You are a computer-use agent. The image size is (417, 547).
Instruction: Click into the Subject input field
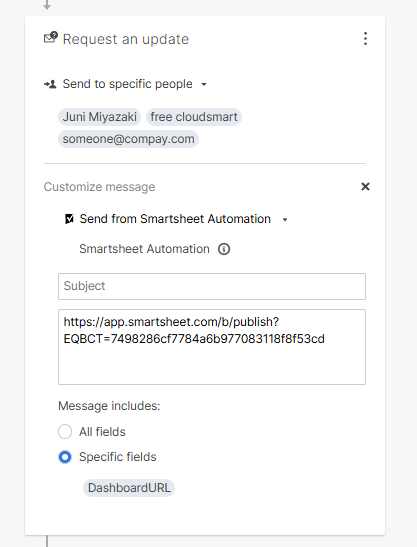tap(212, 286)
